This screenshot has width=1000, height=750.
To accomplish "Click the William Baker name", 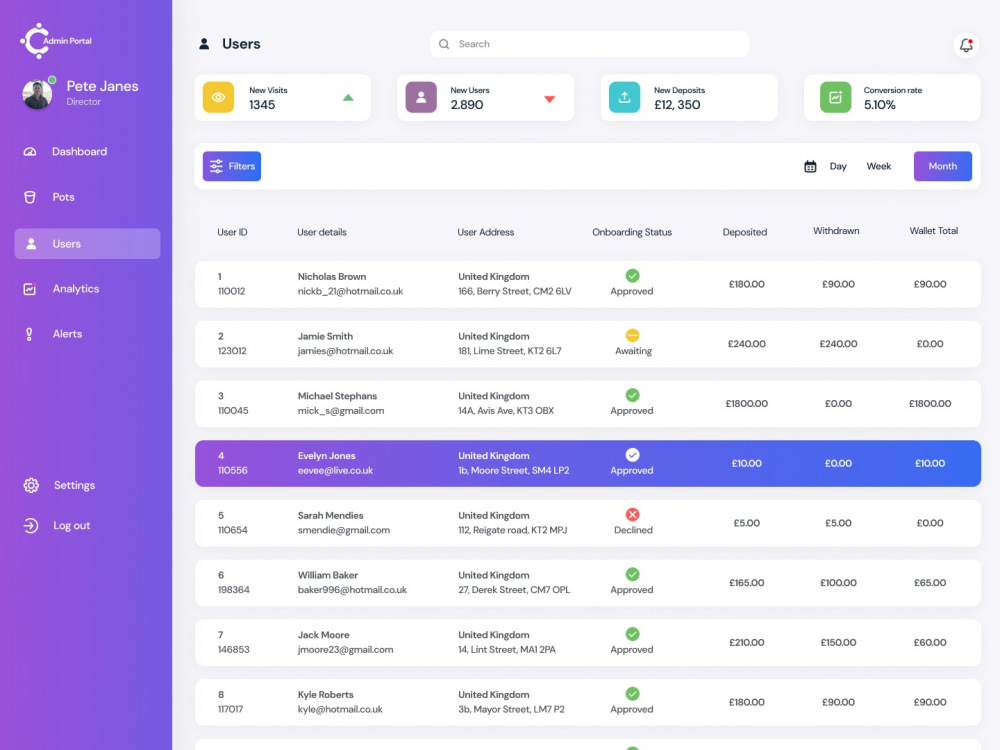I will tap(328, 575).
